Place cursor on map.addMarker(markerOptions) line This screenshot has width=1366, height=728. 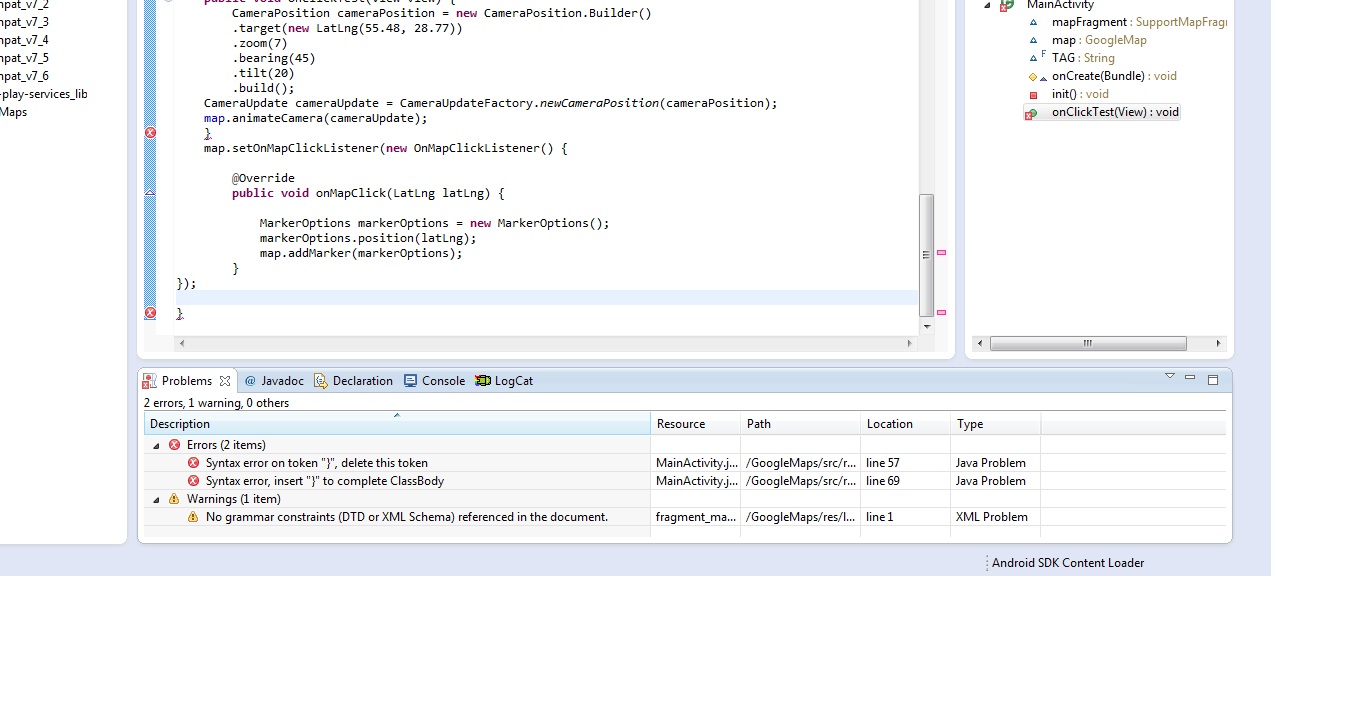pos(361,253)
